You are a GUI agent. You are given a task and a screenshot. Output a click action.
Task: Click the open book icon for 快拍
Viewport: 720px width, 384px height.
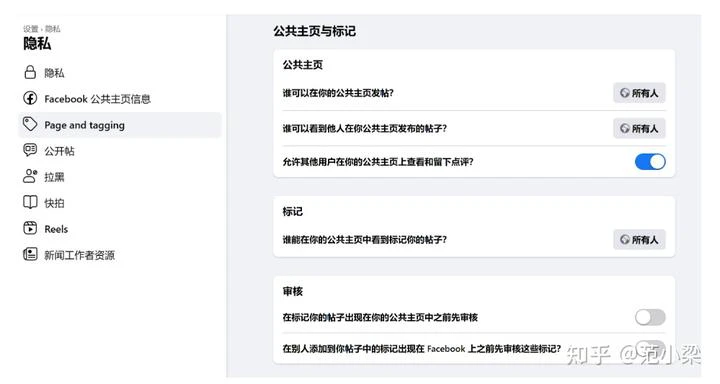point(30,203)
